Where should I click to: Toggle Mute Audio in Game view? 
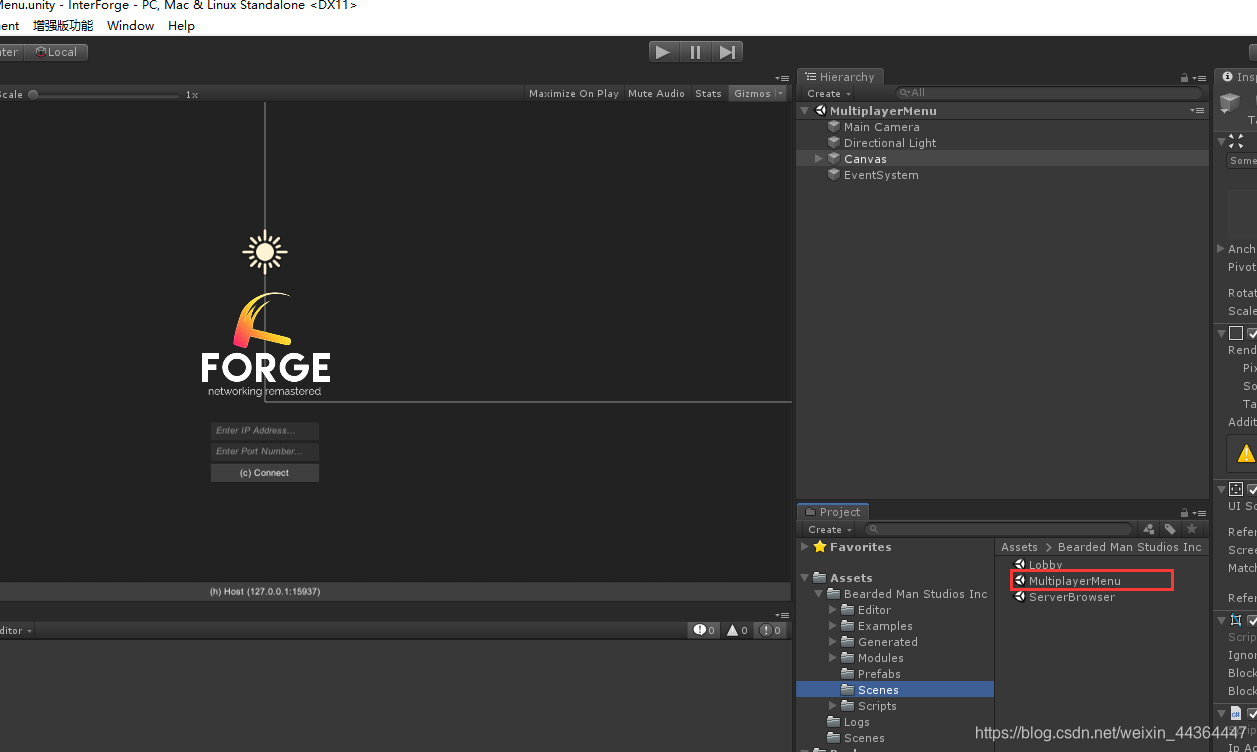(656, 94)
